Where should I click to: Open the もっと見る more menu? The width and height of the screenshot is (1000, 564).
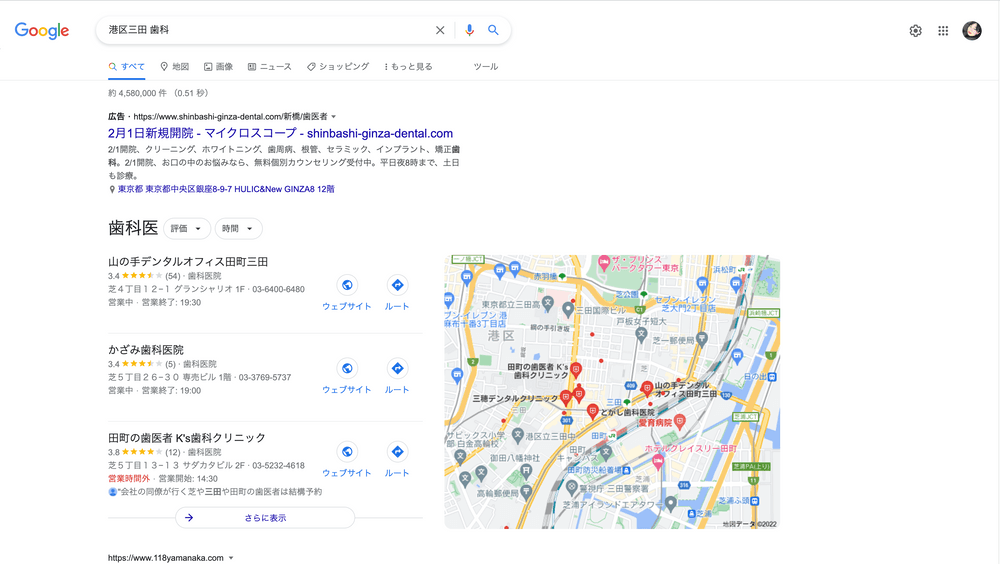pos(408,67)
